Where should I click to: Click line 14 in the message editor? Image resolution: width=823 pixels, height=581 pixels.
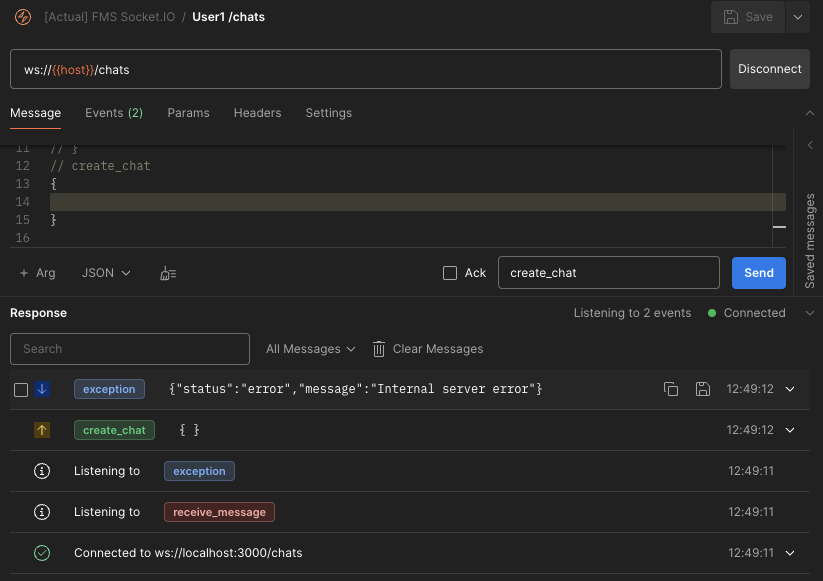coord(417,202)
